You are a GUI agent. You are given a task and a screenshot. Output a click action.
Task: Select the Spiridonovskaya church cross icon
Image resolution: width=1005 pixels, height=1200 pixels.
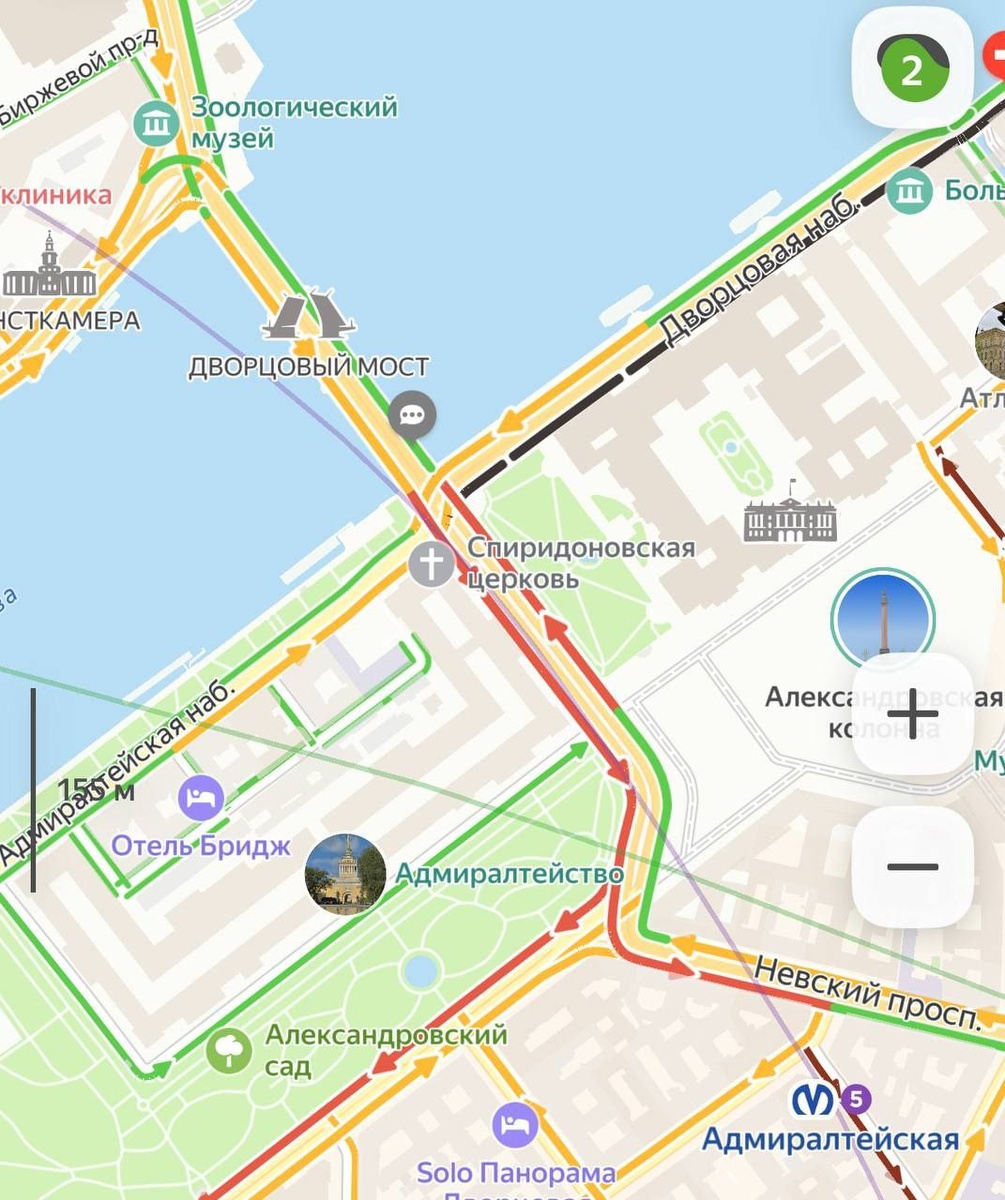click(431, 565)
